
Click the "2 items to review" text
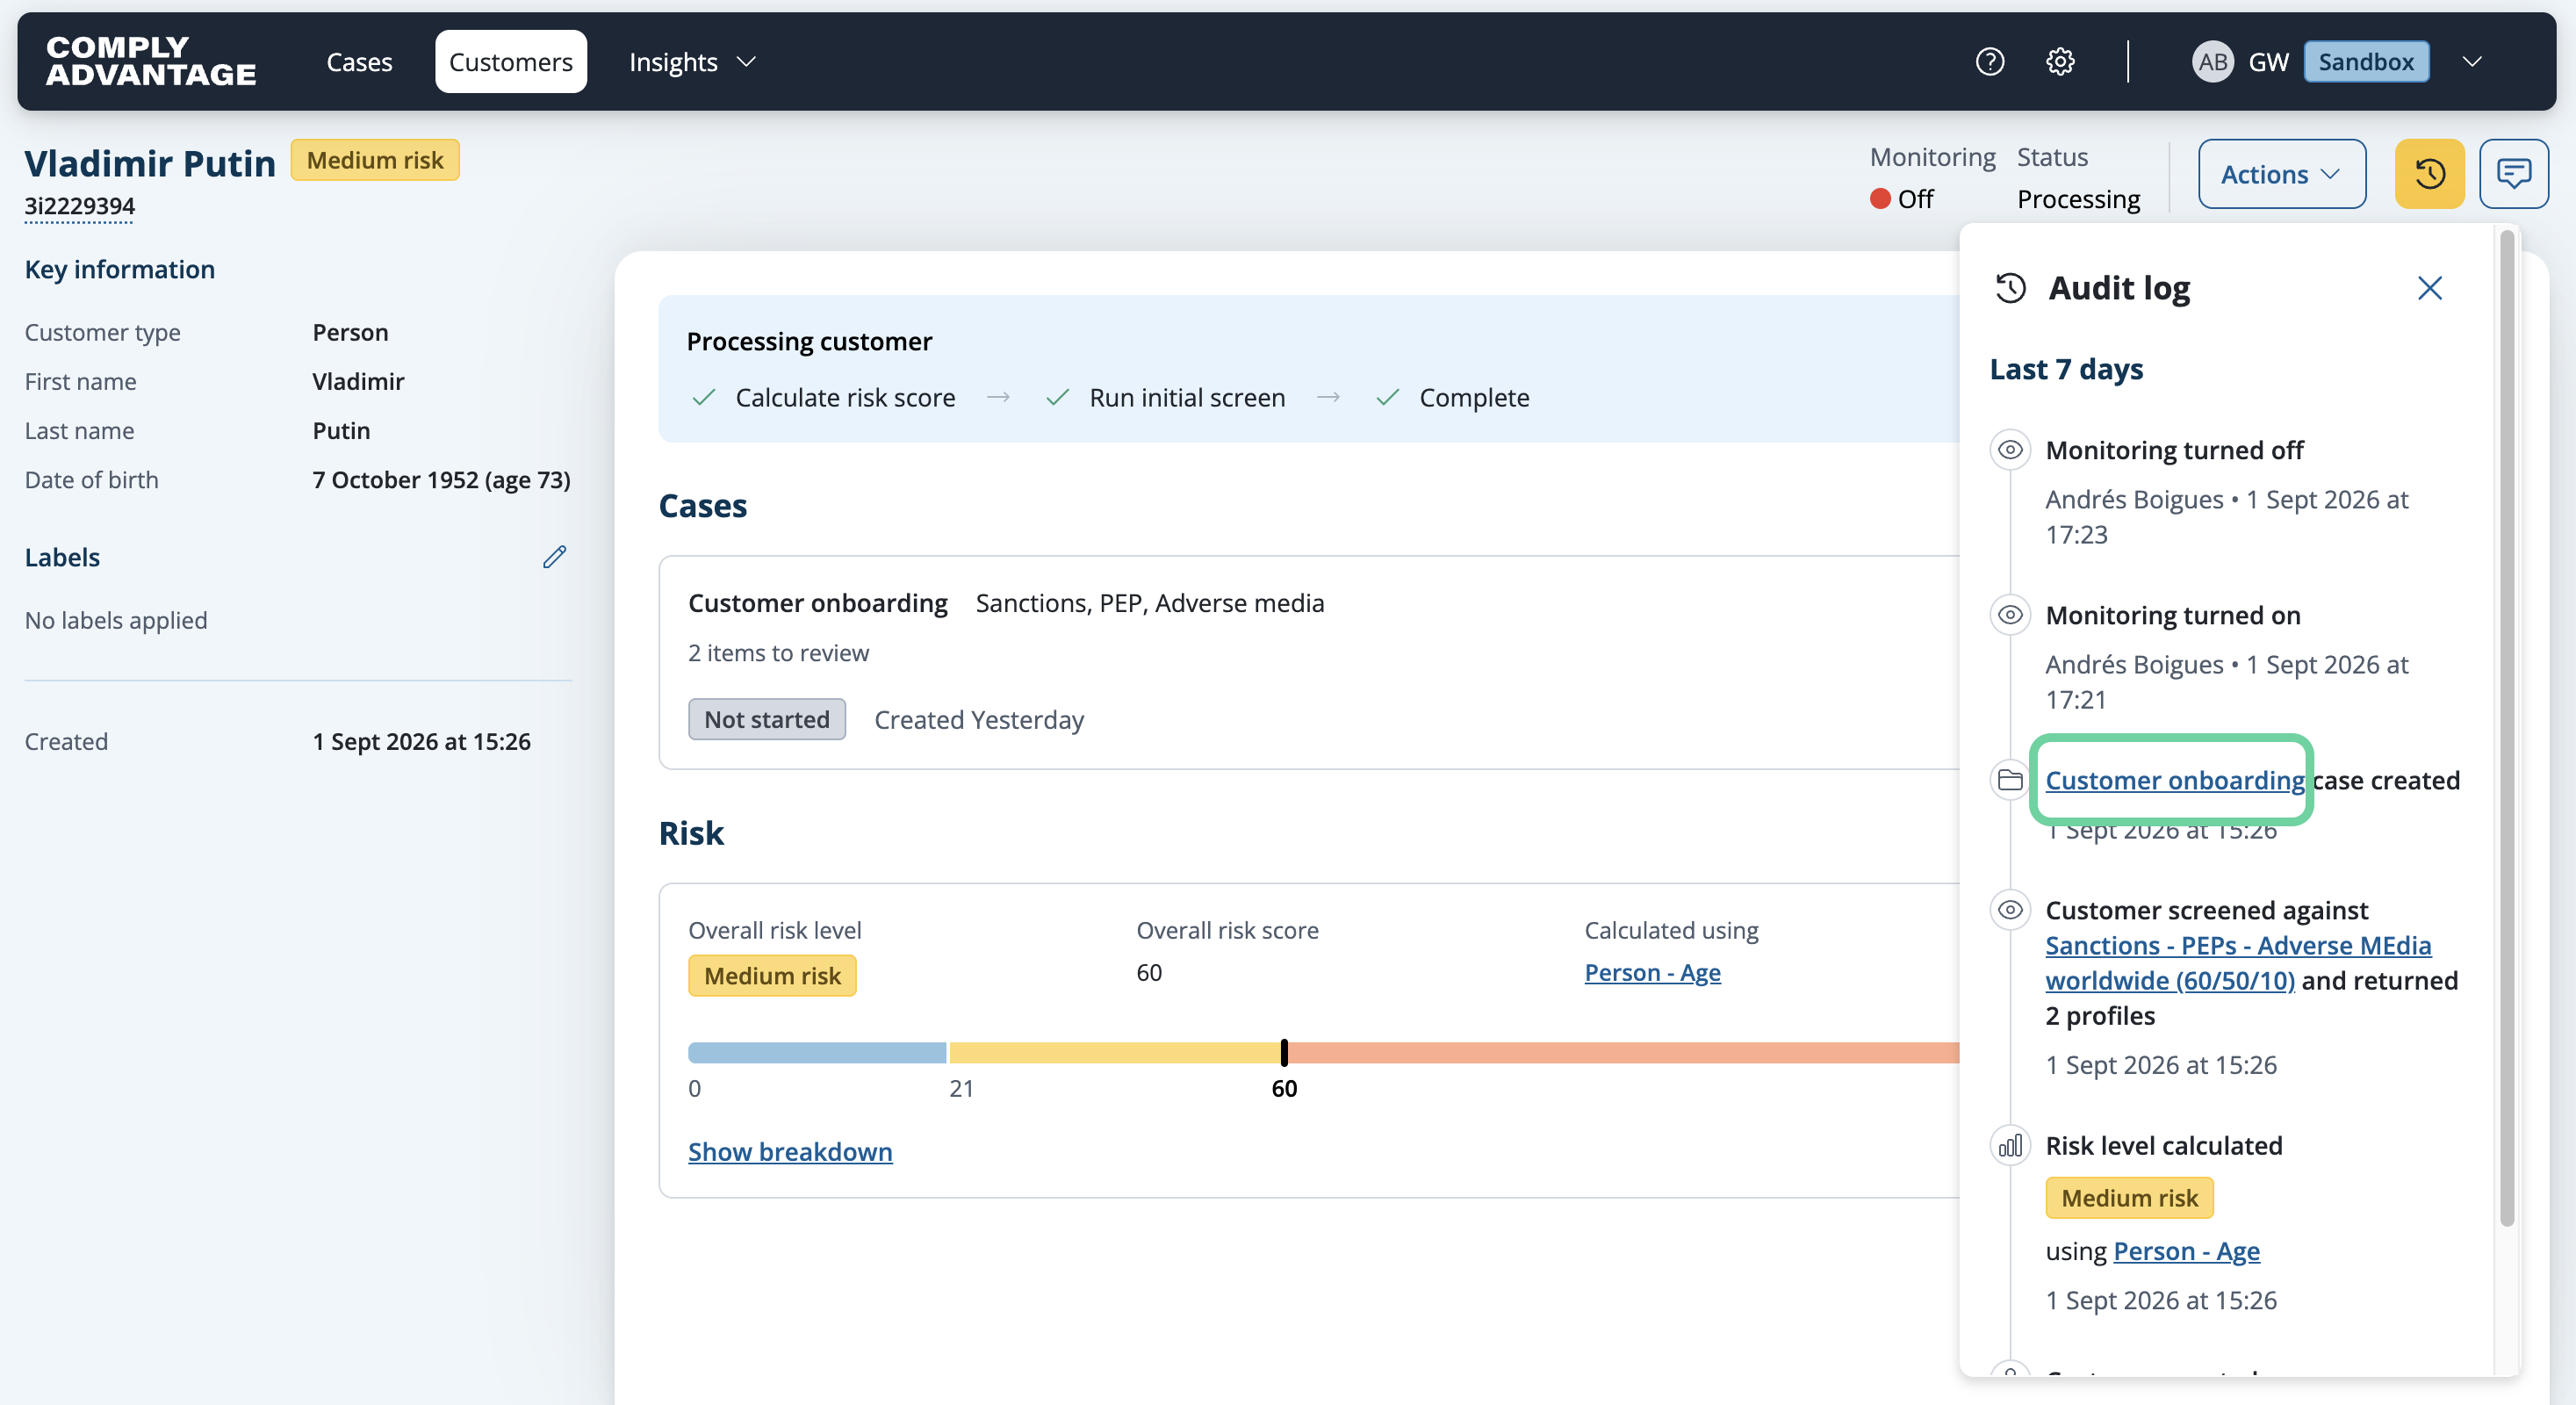[x=778, y=653]
